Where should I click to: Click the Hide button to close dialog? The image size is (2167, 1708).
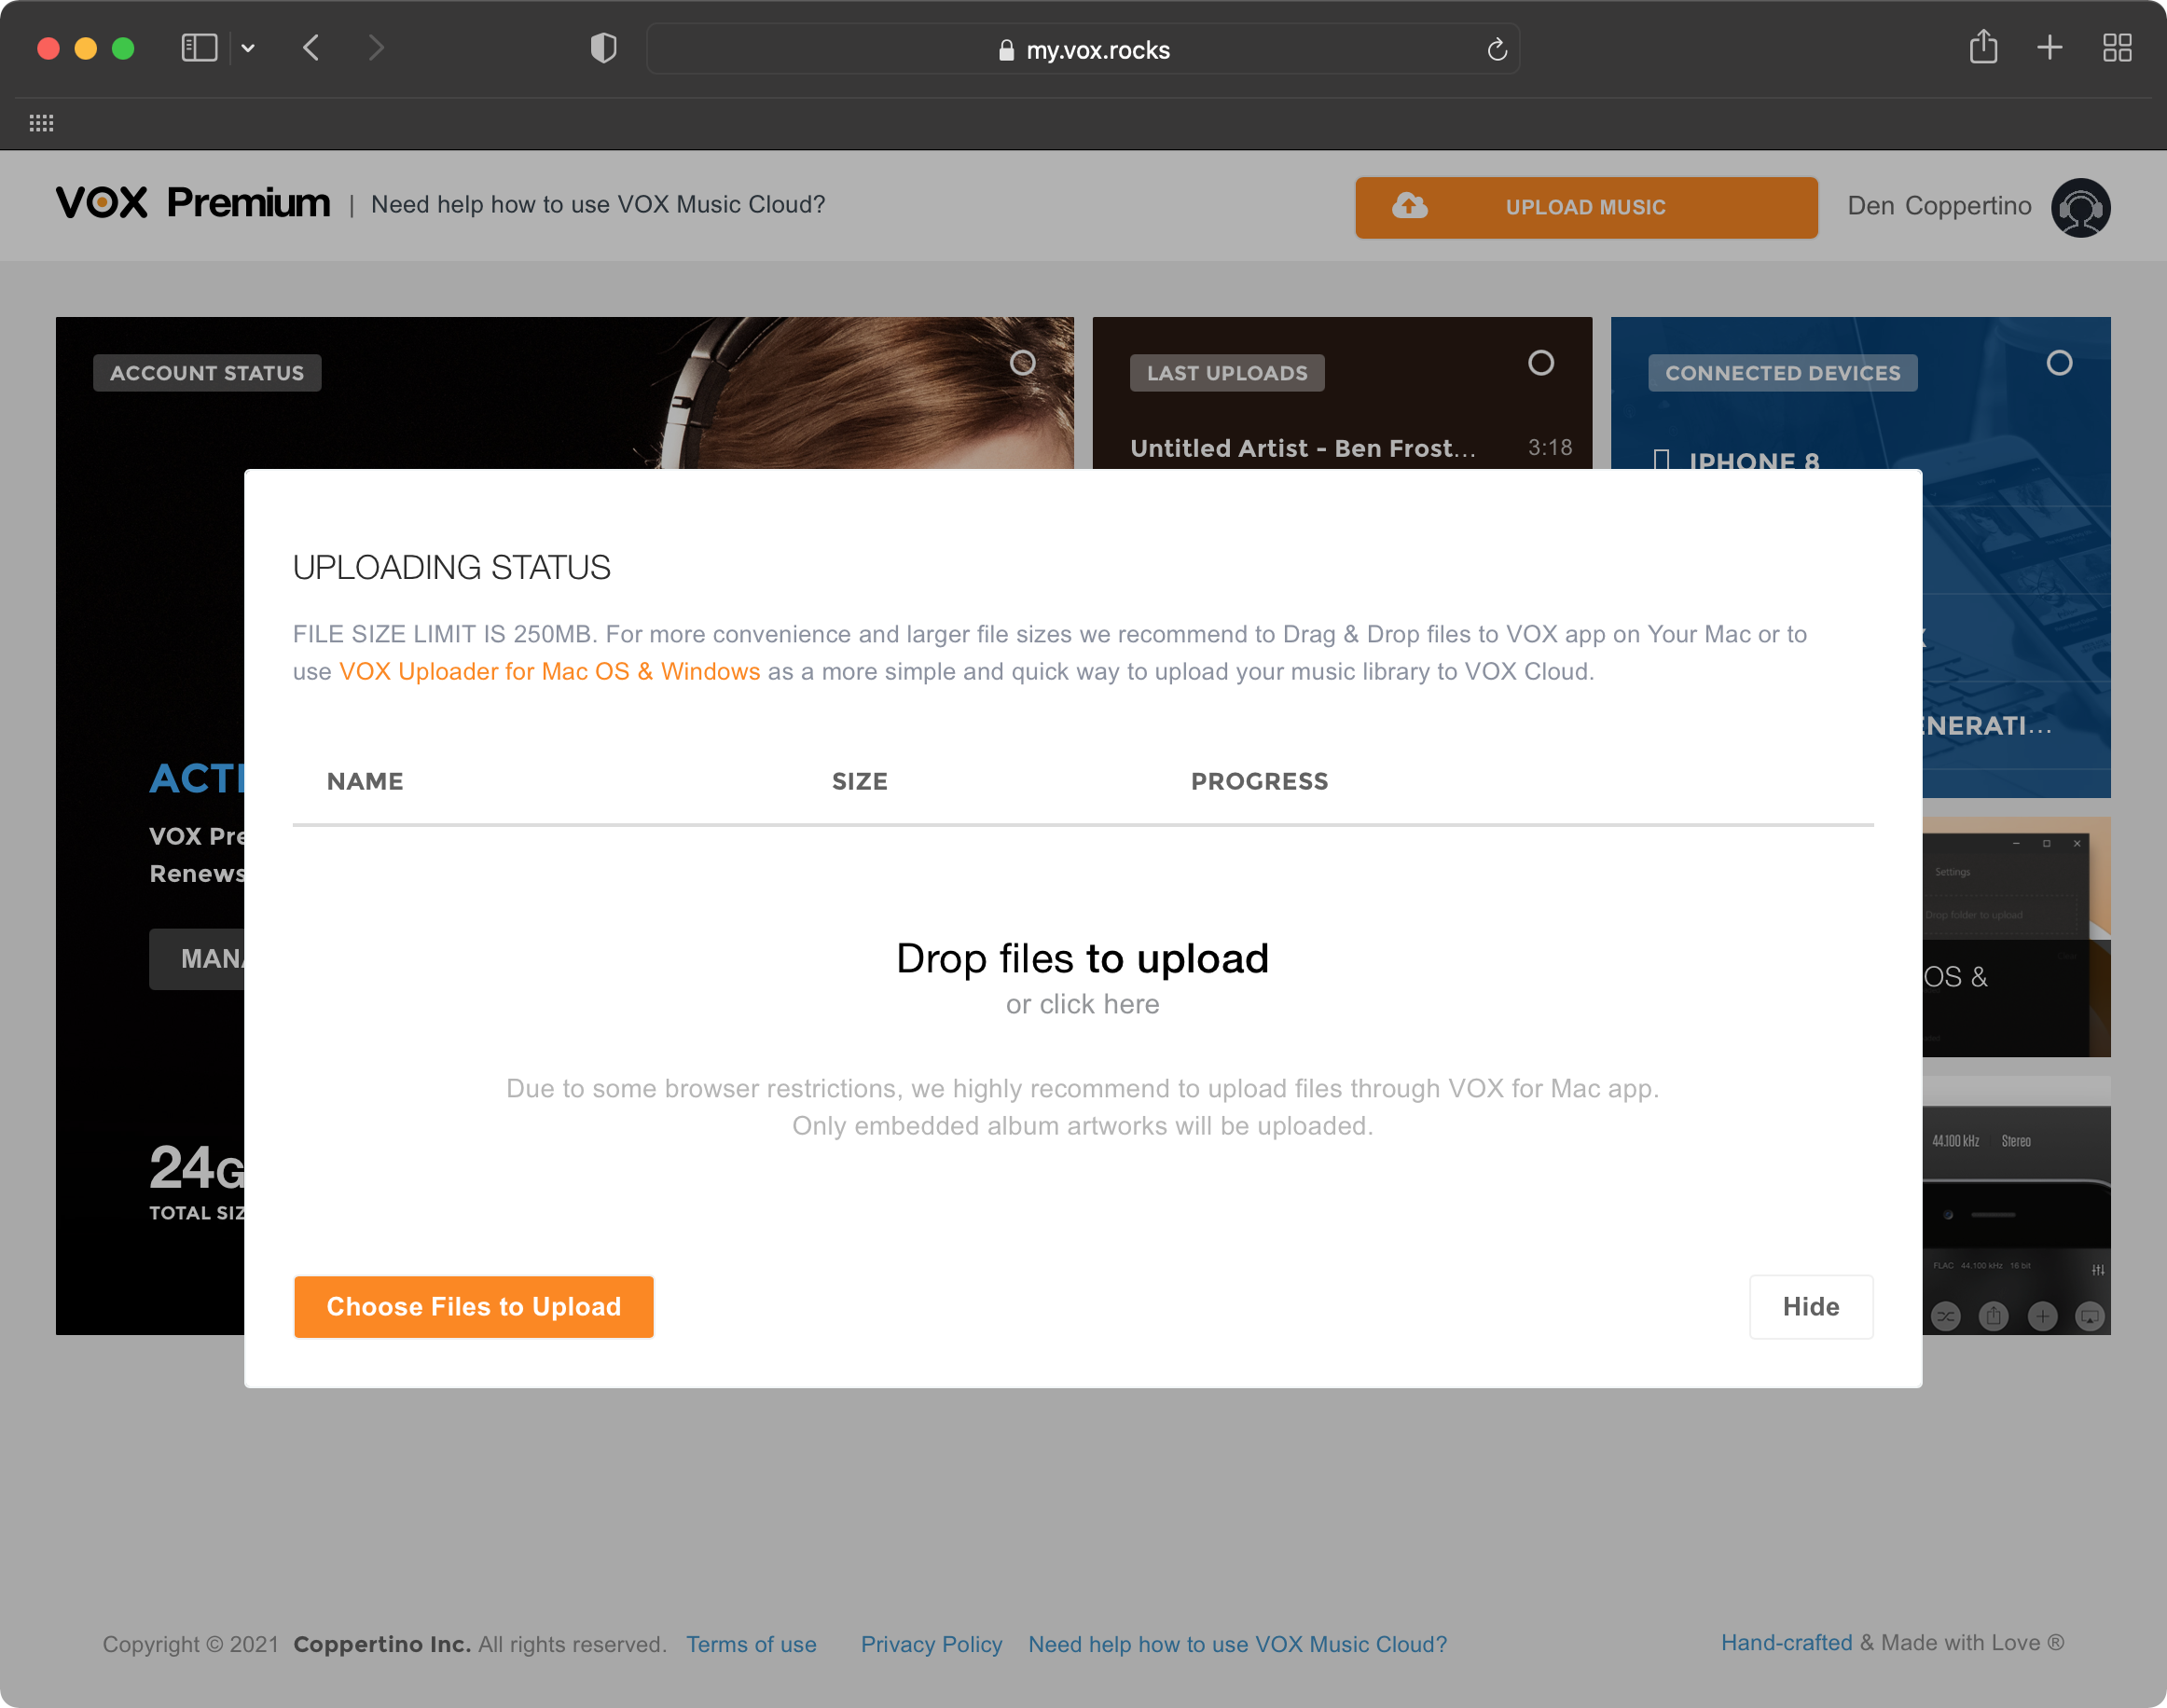pos(1810,1305)
